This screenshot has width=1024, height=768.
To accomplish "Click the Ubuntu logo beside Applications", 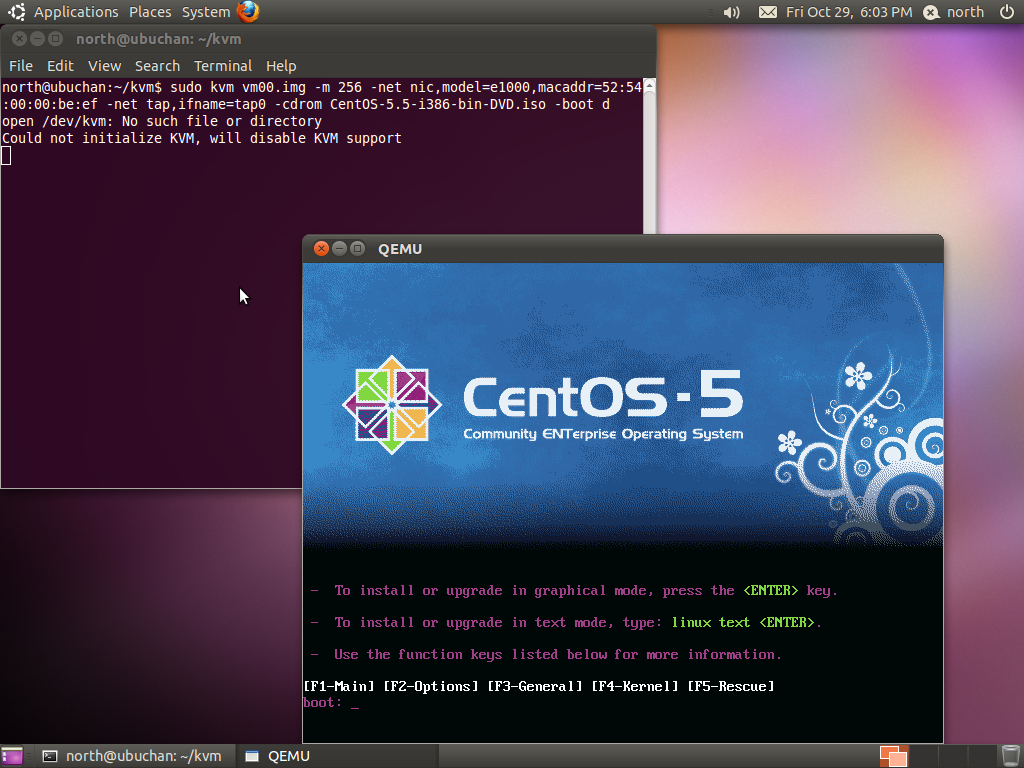I will tap(17, 12).
